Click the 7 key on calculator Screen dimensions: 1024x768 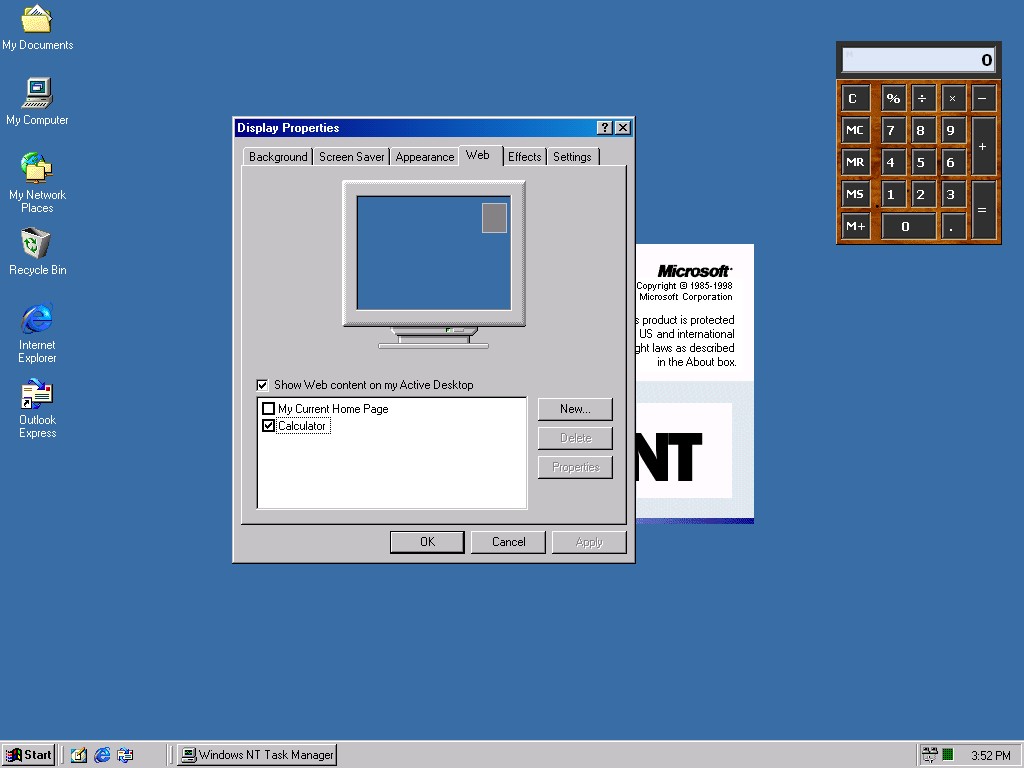(x=892, y=130)
